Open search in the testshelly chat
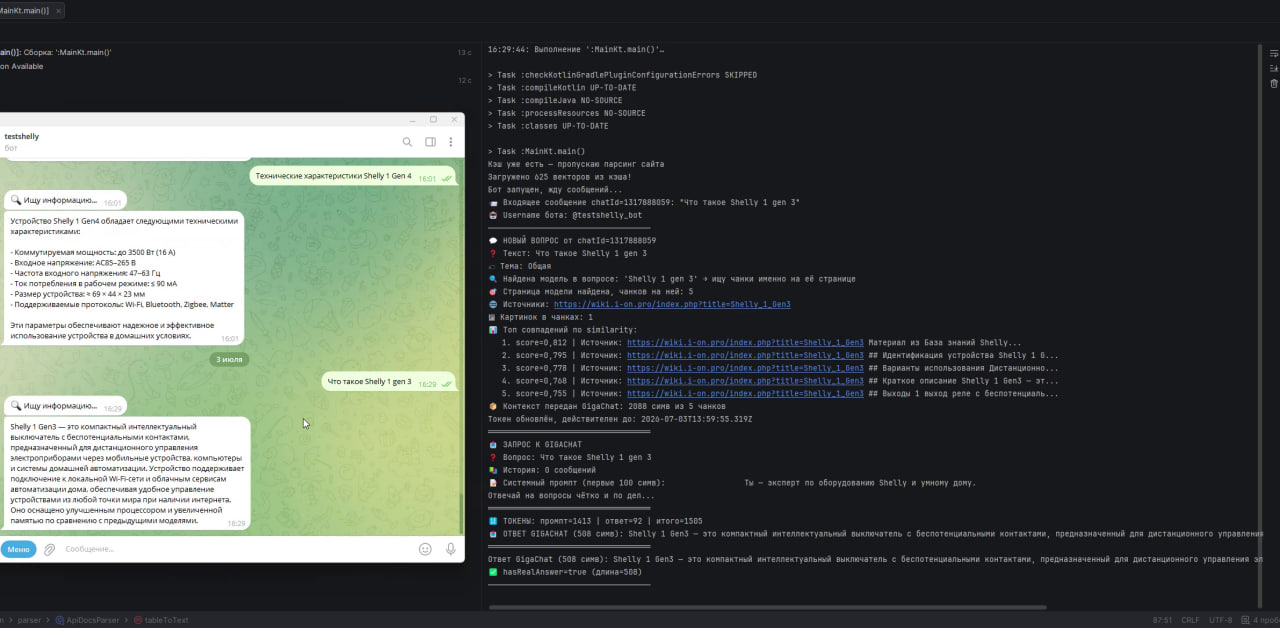This screenshot has width=1280, height=628. coord(407,142)
